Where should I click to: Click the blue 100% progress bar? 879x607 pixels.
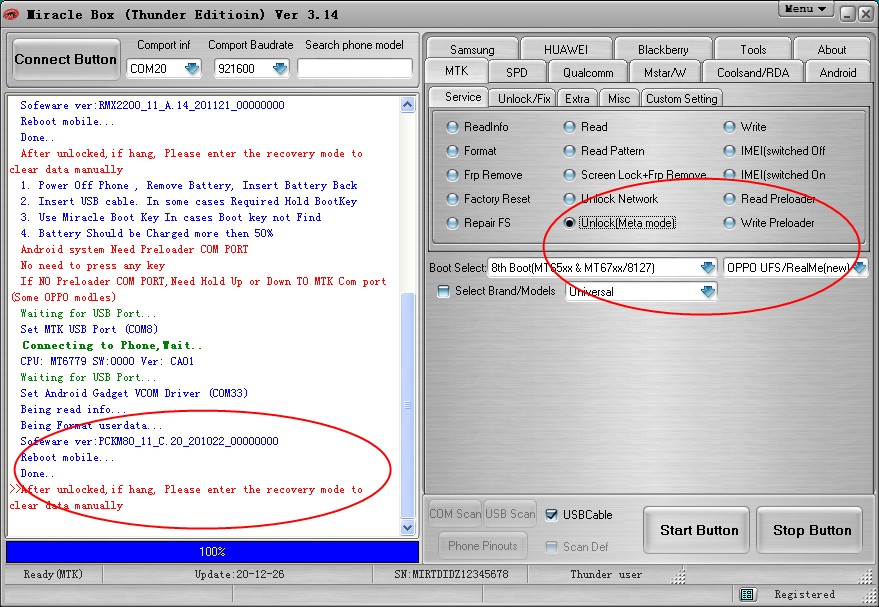pos(212,552)
